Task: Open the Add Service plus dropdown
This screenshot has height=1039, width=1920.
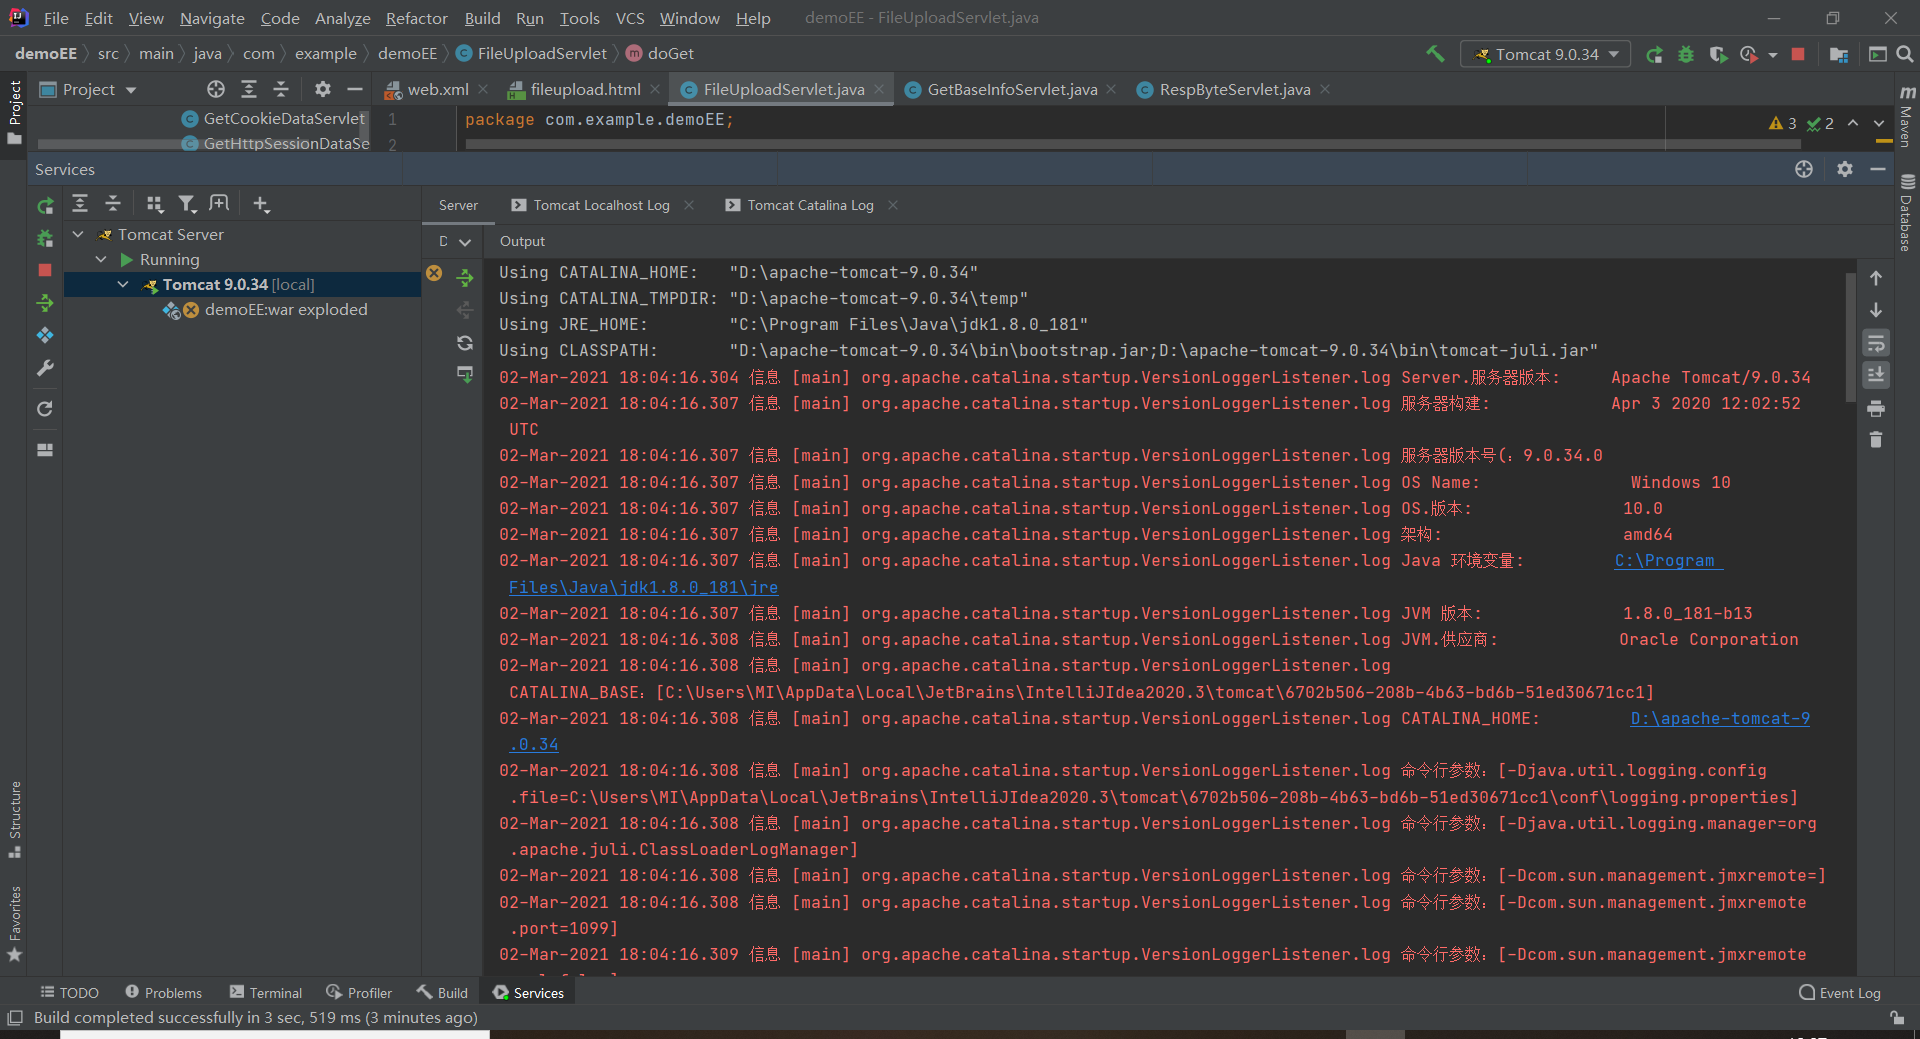Action: [261, 204]
